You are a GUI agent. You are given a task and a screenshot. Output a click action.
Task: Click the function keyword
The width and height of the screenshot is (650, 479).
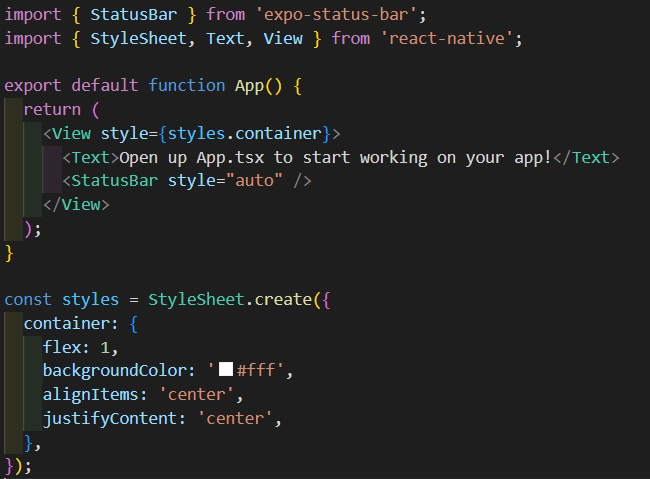[x=187, y=86]
